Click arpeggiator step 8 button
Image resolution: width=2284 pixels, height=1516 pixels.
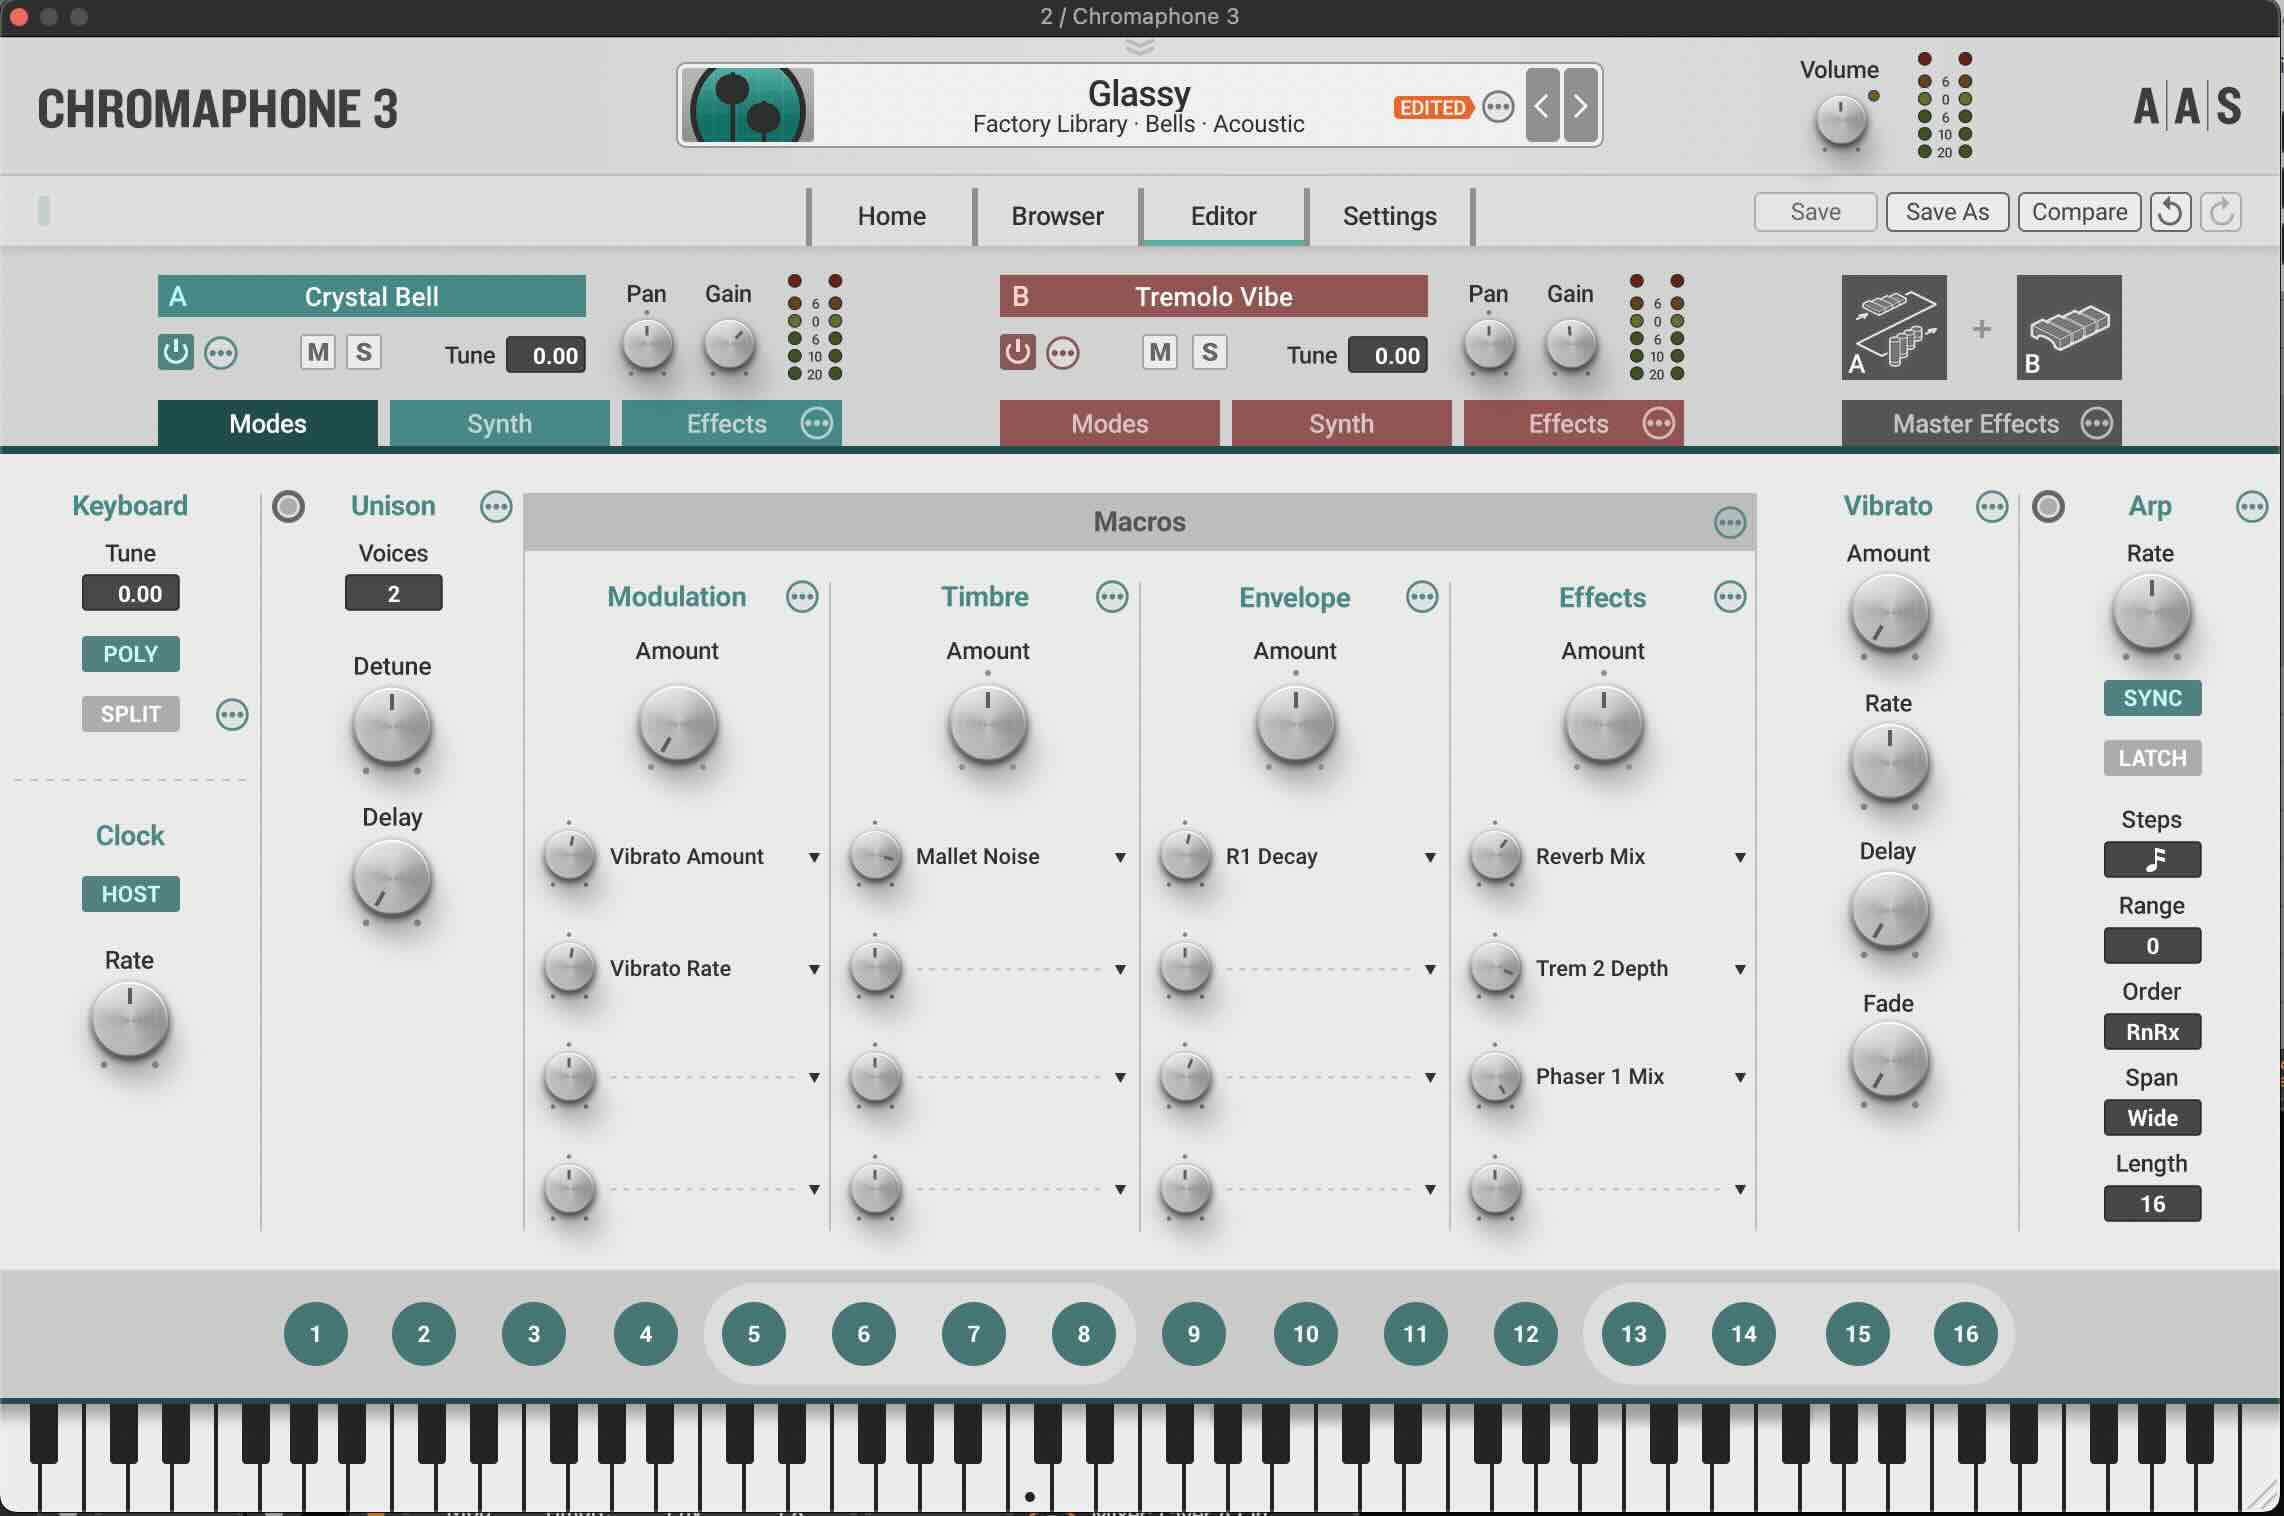coord(1083,1333)
